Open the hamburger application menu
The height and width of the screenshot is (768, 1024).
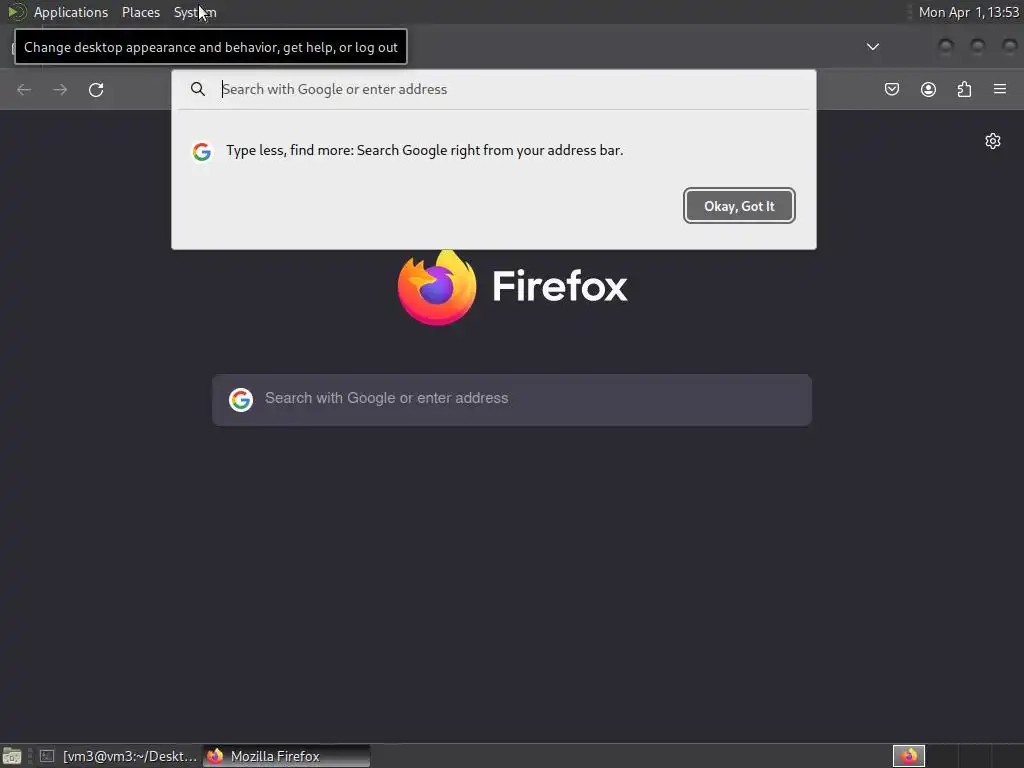click(x=1000, y=89)
